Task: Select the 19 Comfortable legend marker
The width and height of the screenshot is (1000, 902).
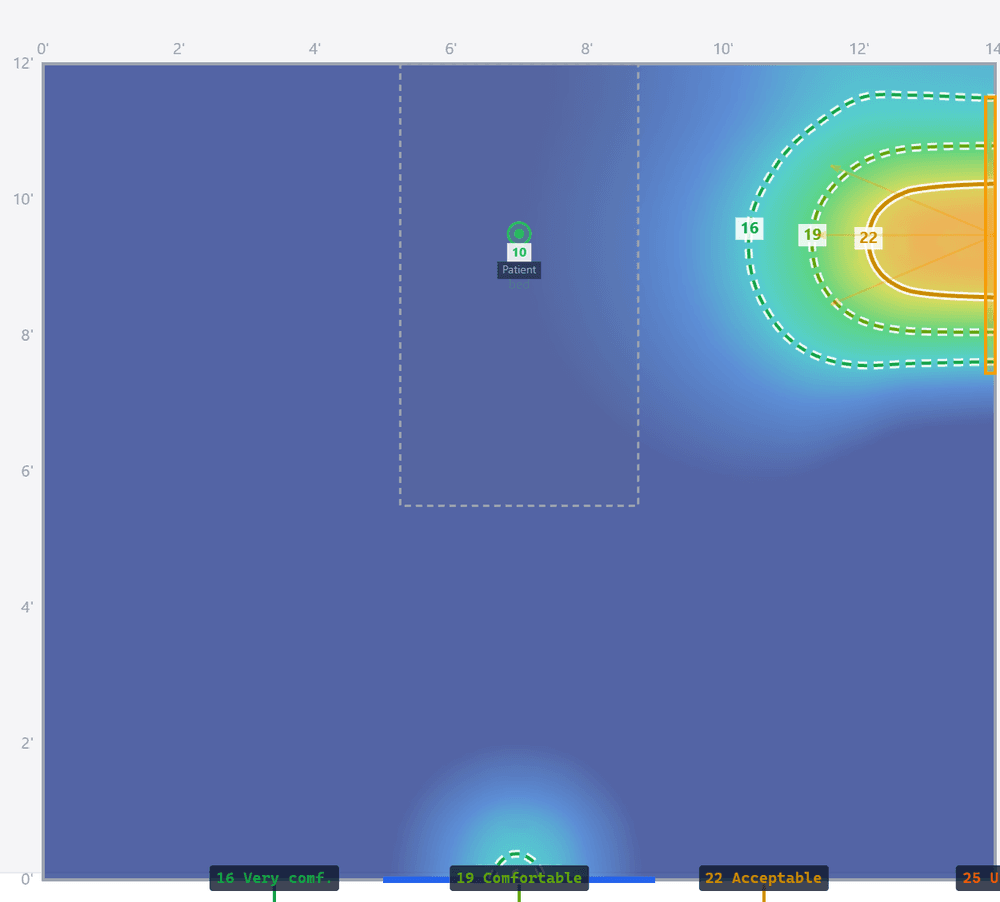Action: point(519,878)
